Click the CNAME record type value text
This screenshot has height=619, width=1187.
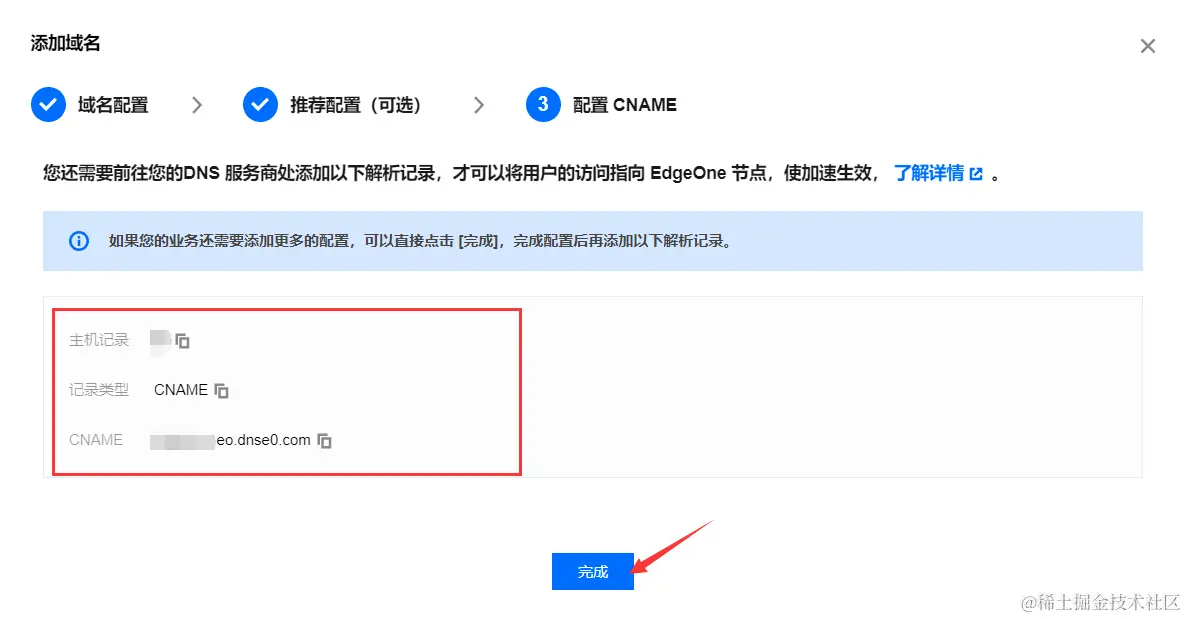[x=181, y=390]
